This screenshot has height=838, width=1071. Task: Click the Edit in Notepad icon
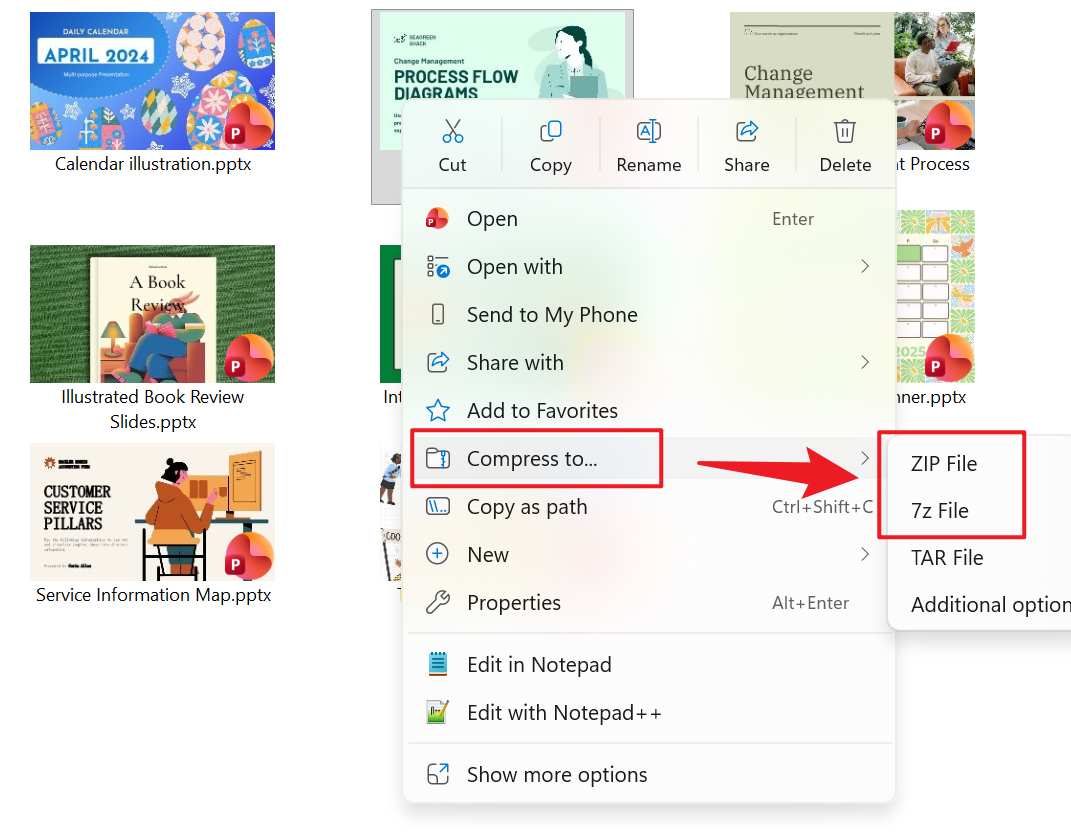tap(438, 663)
